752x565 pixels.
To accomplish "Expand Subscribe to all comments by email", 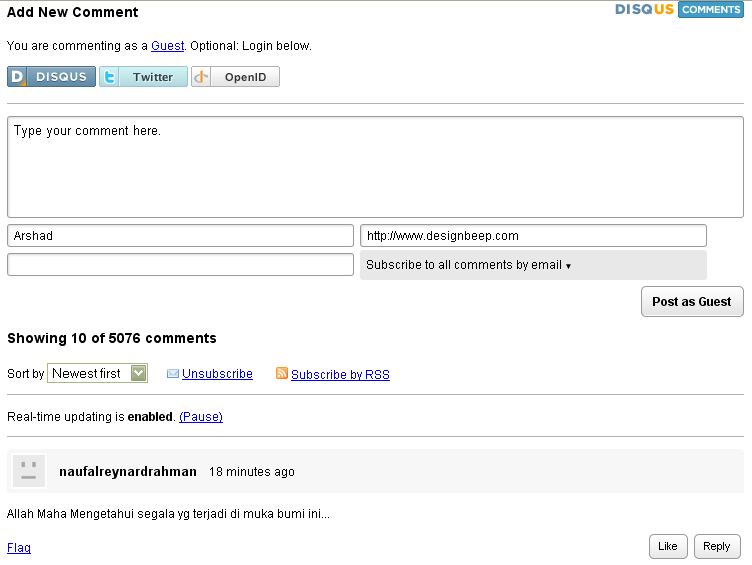I will click(x=468, y=265).
